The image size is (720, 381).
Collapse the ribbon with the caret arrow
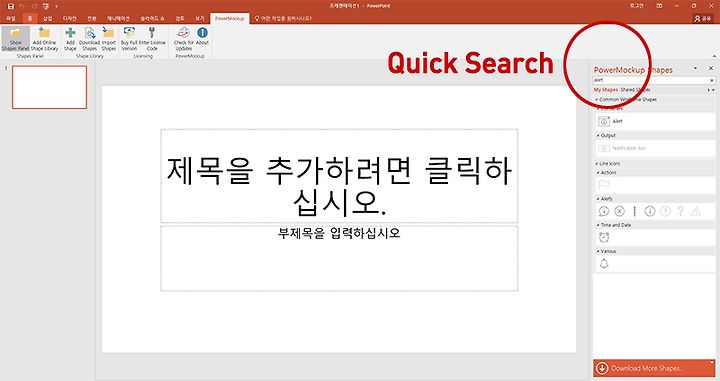pos(714,56)
